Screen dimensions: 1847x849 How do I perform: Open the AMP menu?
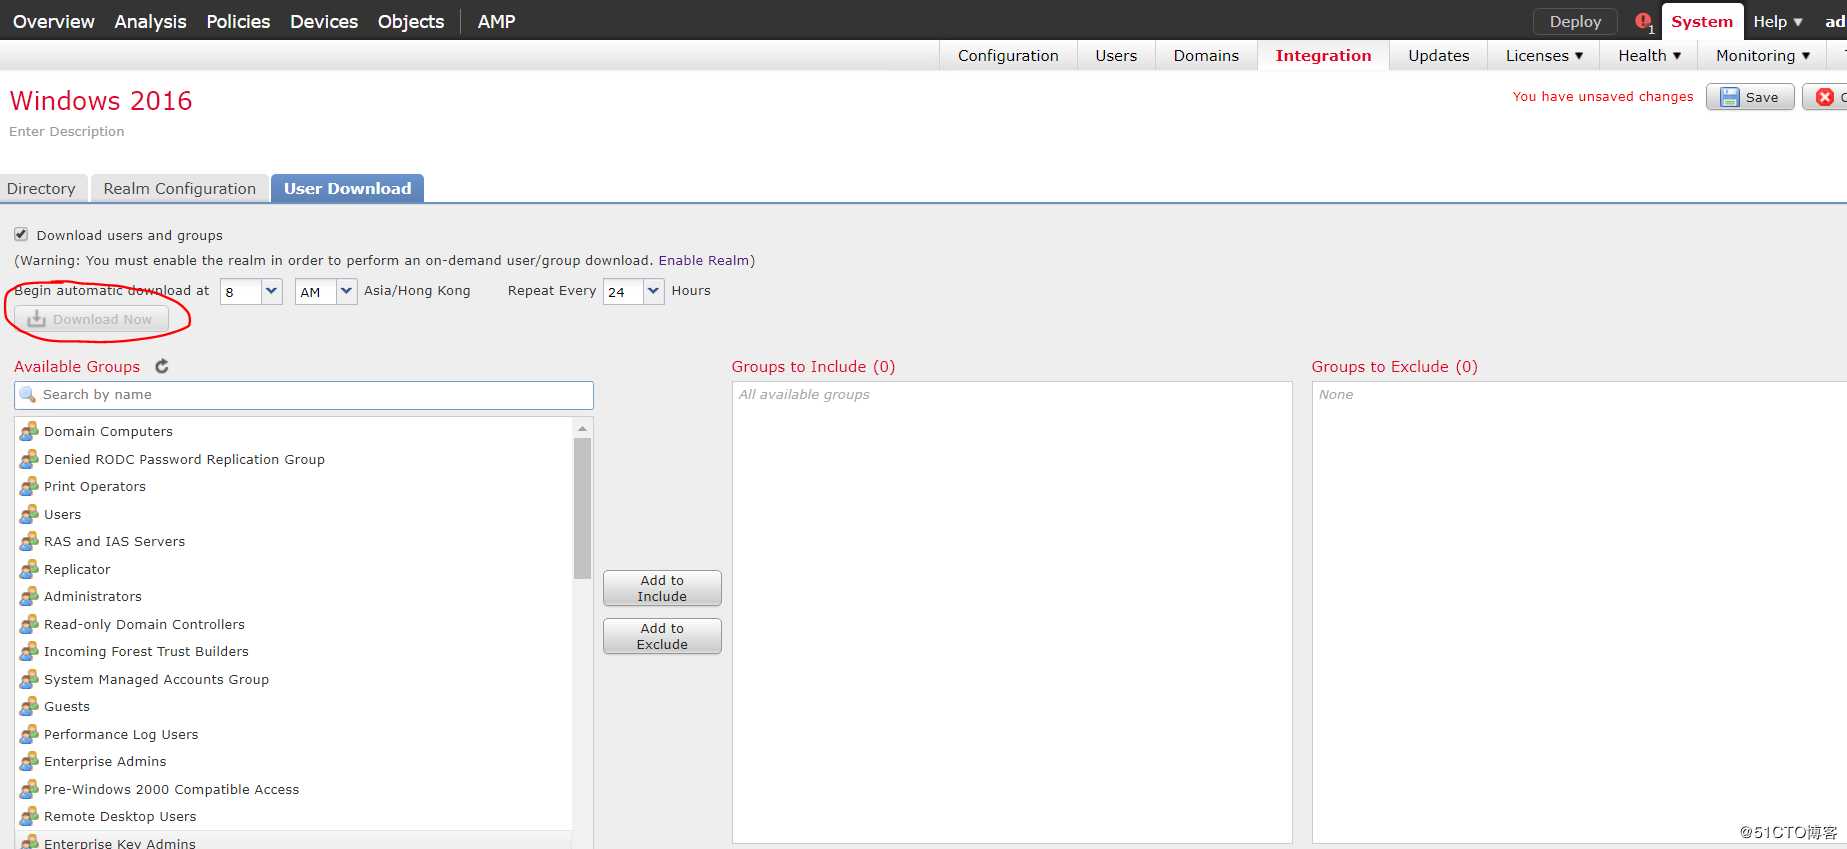coord(497,21)
